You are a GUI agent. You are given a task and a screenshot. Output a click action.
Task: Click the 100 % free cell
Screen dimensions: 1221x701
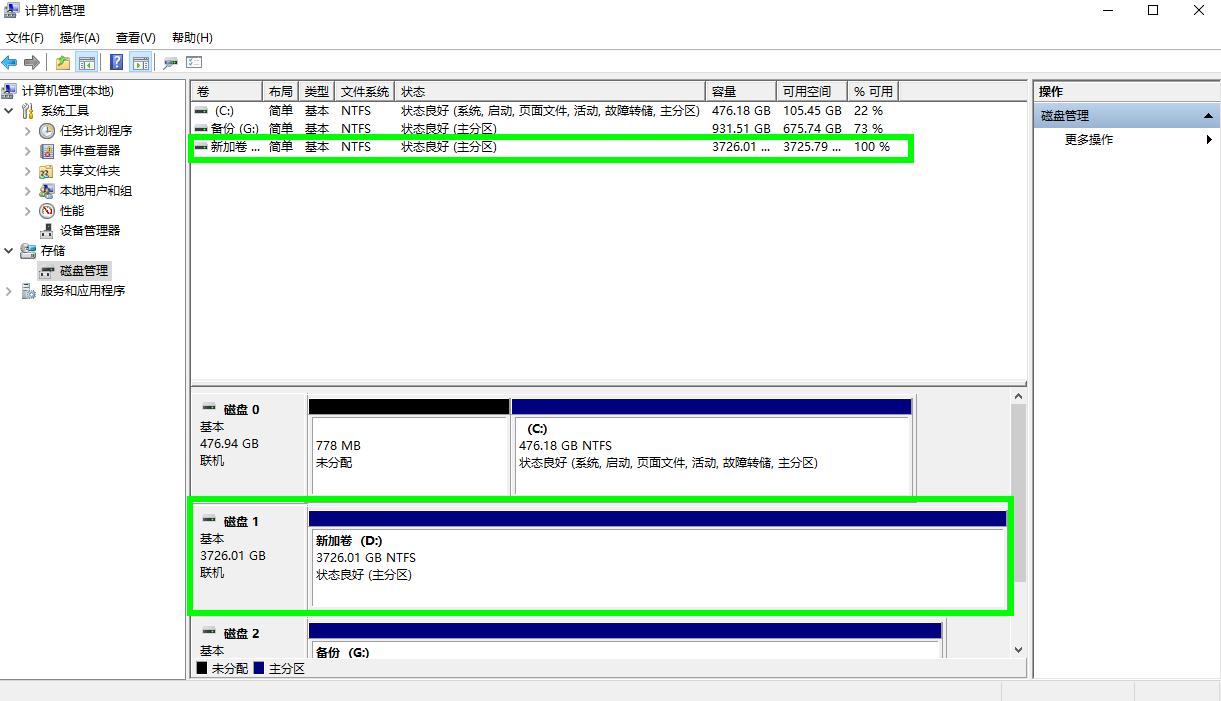[x=872, y=147]
